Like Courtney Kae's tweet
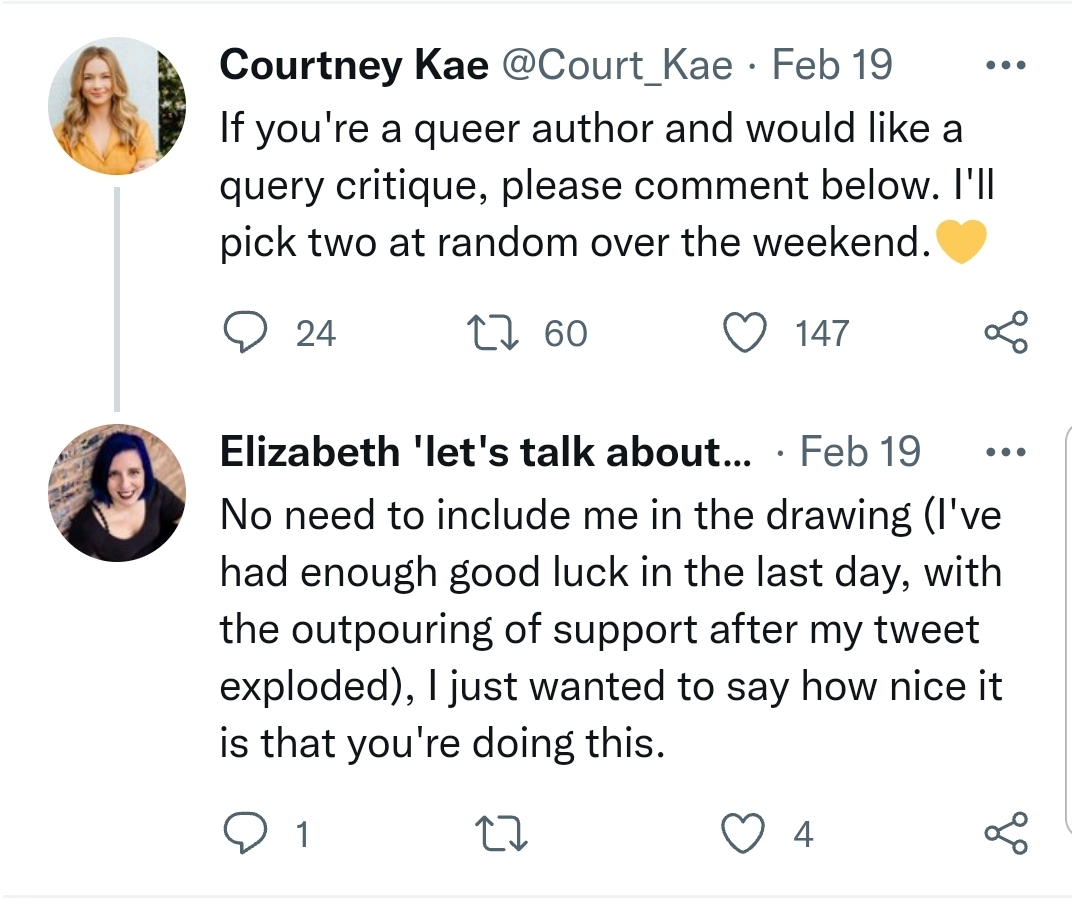This screenshot has width=1072, height=913. pos(745,332)
